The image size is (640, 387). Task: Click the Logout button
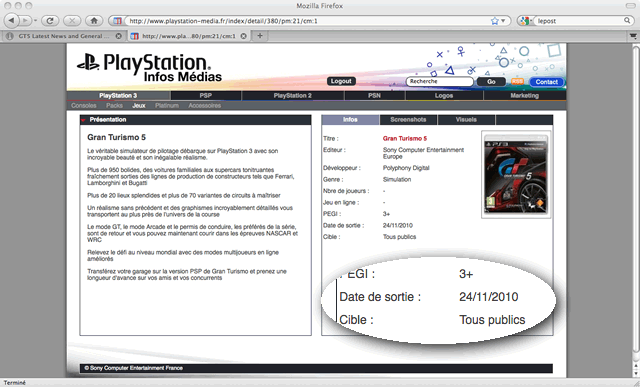(341, 81)
